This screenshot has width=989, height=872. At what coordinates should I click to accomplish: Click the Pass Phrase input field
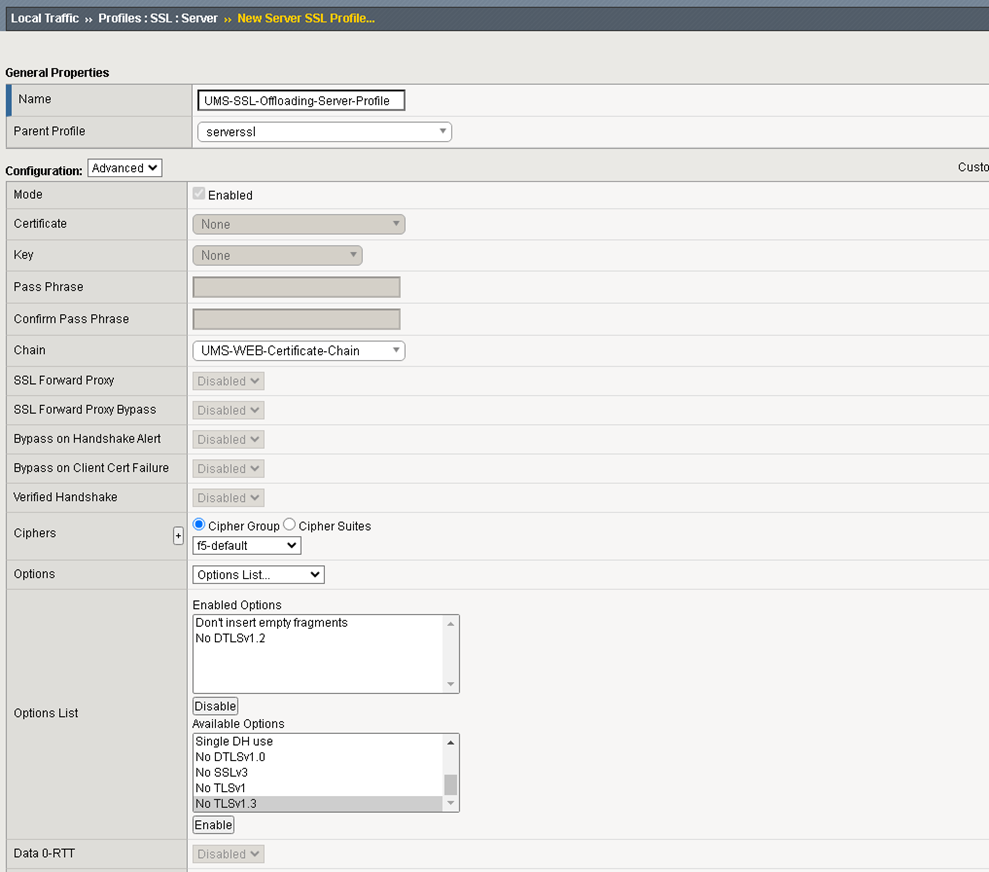click(x=296, y=287)
